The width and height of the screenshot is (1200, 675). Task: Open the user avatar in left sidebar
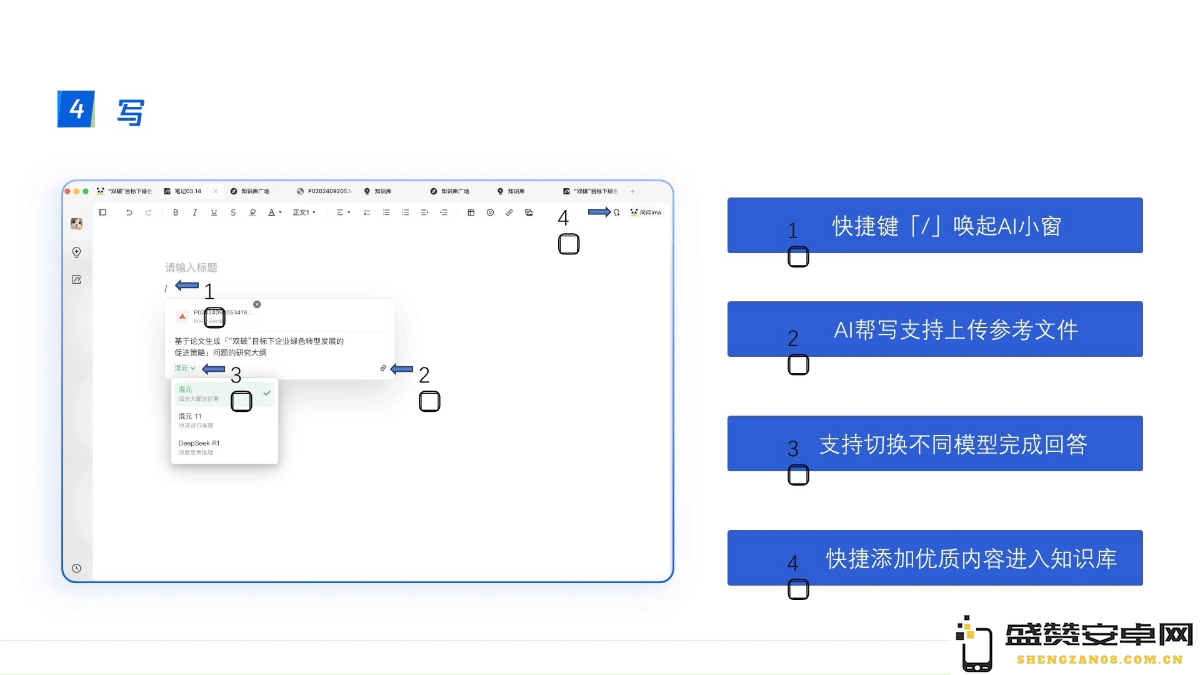point(76,224)
